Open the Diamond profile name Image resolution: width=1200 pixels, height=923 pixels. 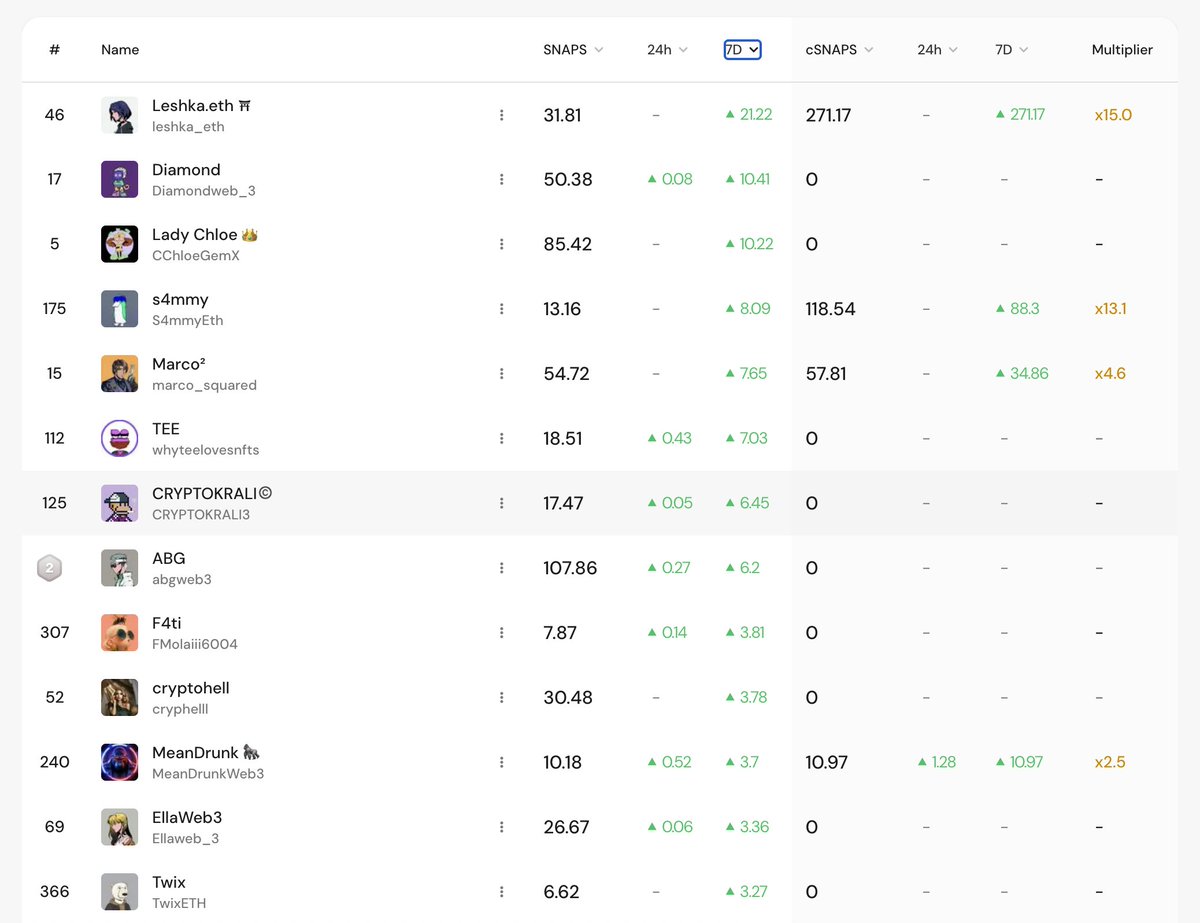pos(186,170)
